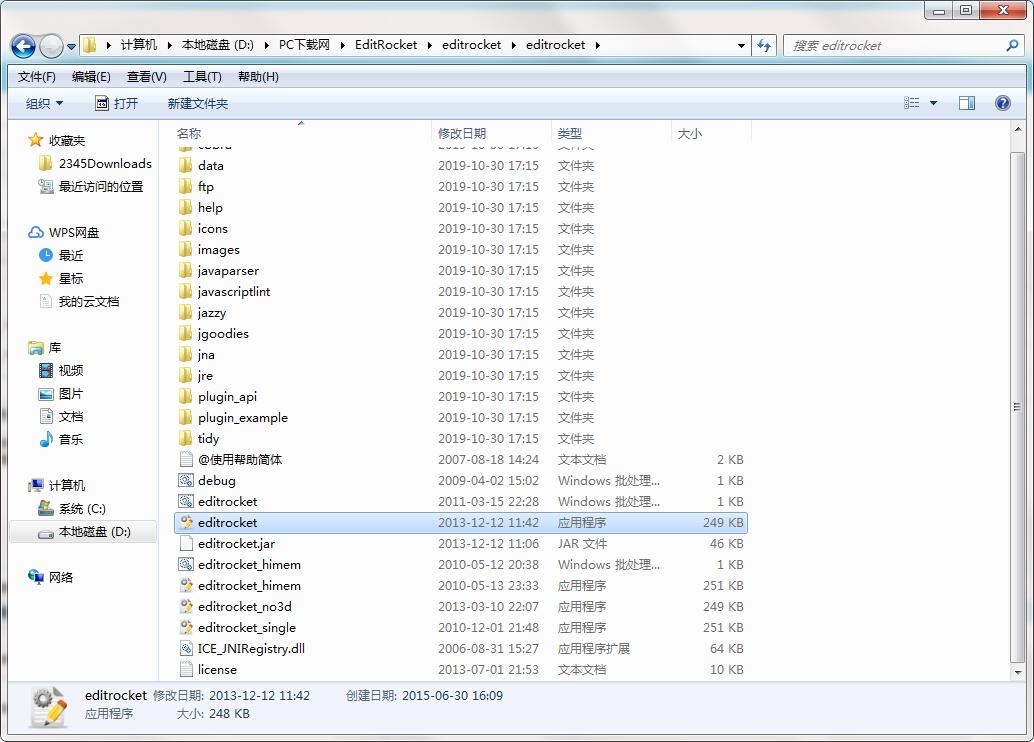Select WPS网盘 cloud icon entry
Screen dimensions: 1034x742
coord(63,233)
